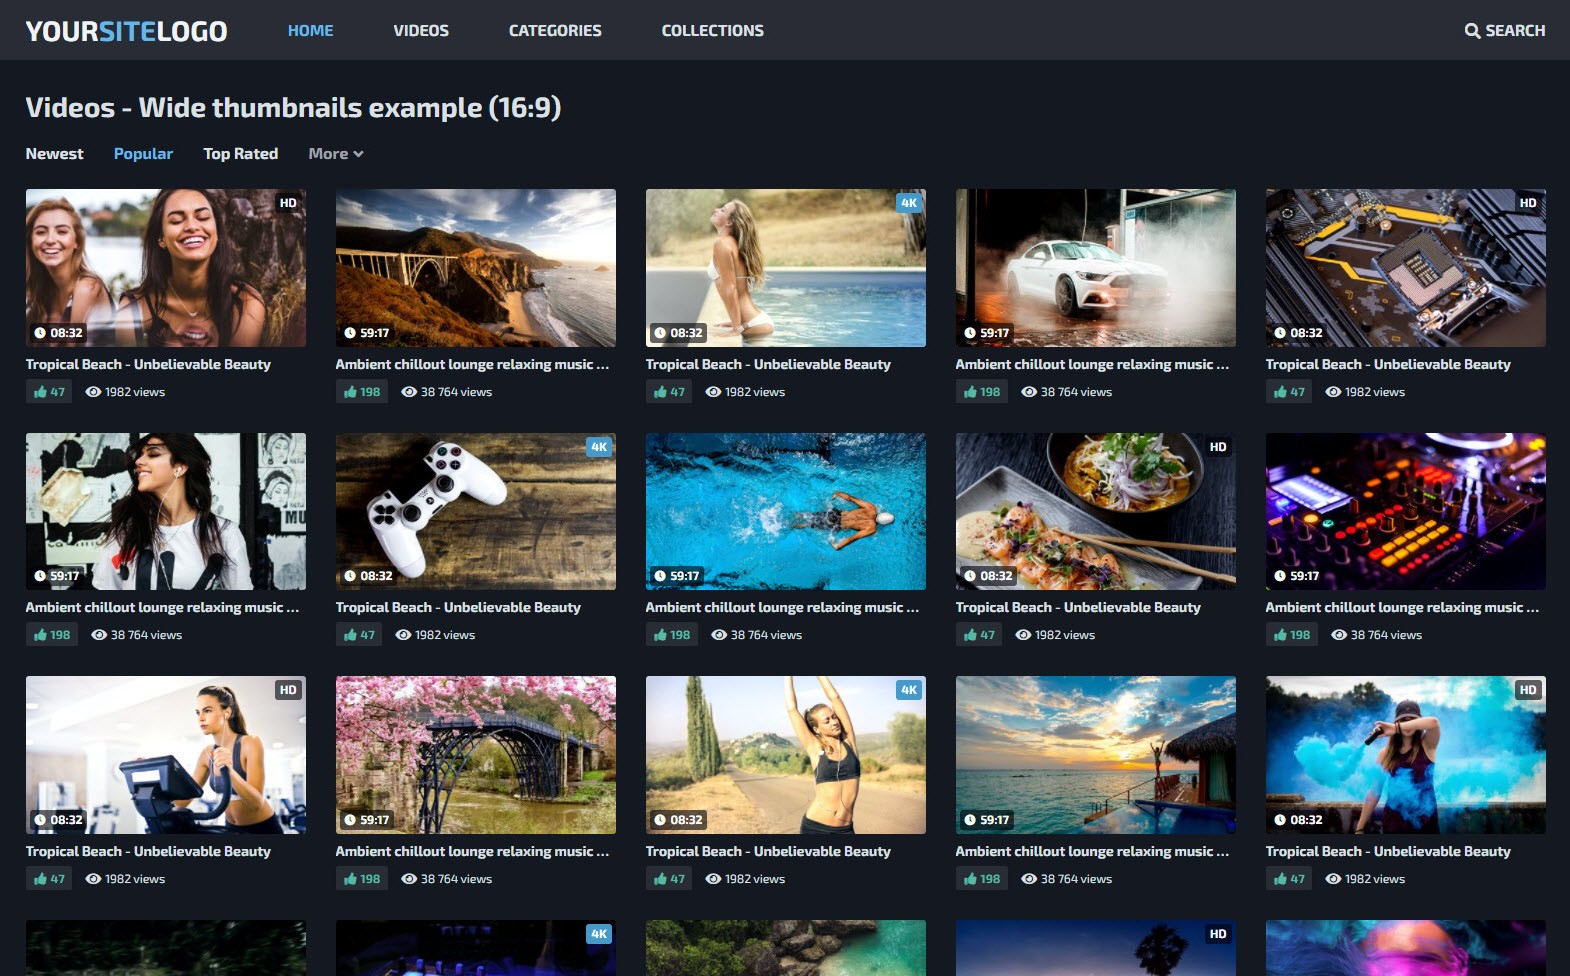The width and height of the screenshot is (1570, 976).
Task: Open the woman on exercise bike thumbnail
Action: [166, 755]
